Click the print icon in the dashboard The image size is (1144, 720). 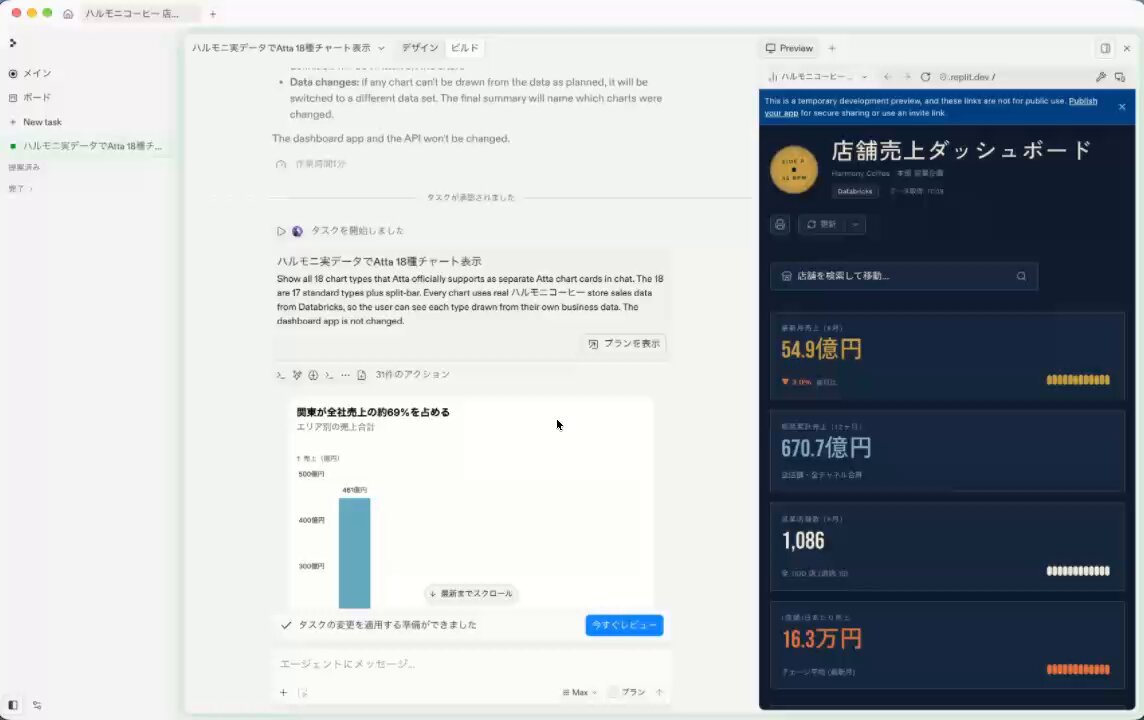780,224
